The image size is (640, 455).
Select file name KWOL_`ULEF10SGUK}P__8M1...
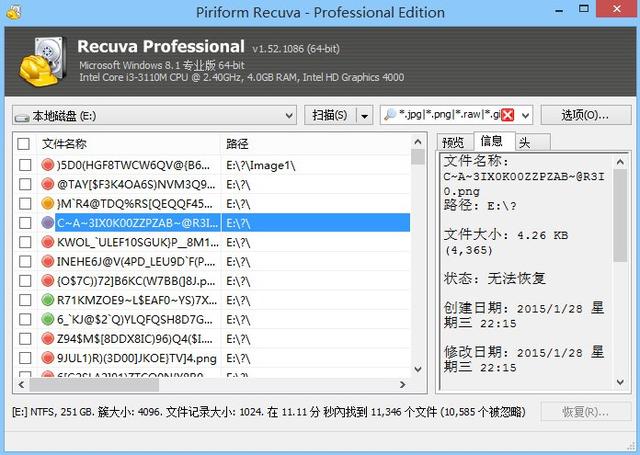pos(138,242)
